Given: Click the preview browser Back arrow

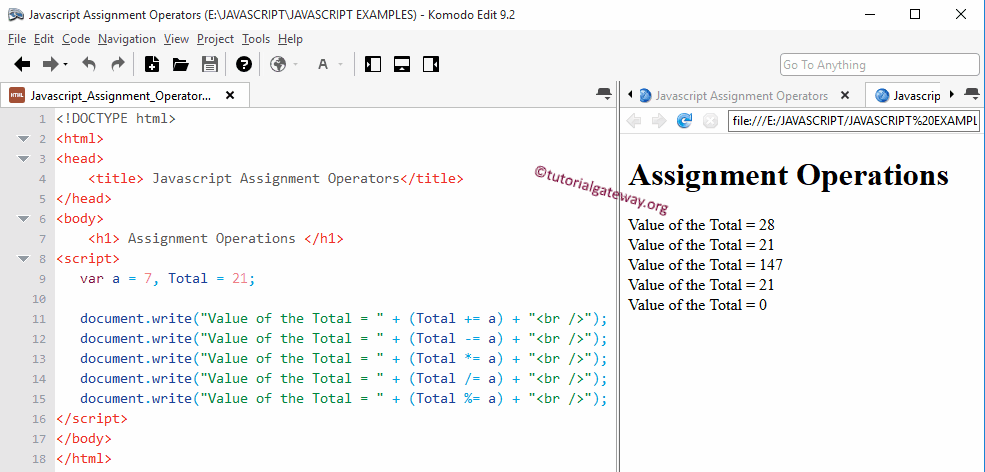Looking at the screenshot, I should click(634, 121).
